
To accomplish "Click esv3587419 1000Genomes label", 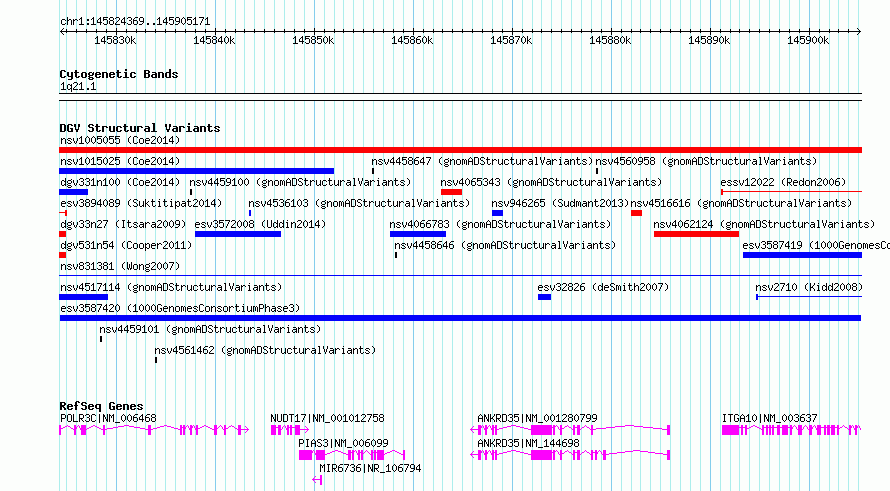I will pyautogui.click(x=816, y=245).
